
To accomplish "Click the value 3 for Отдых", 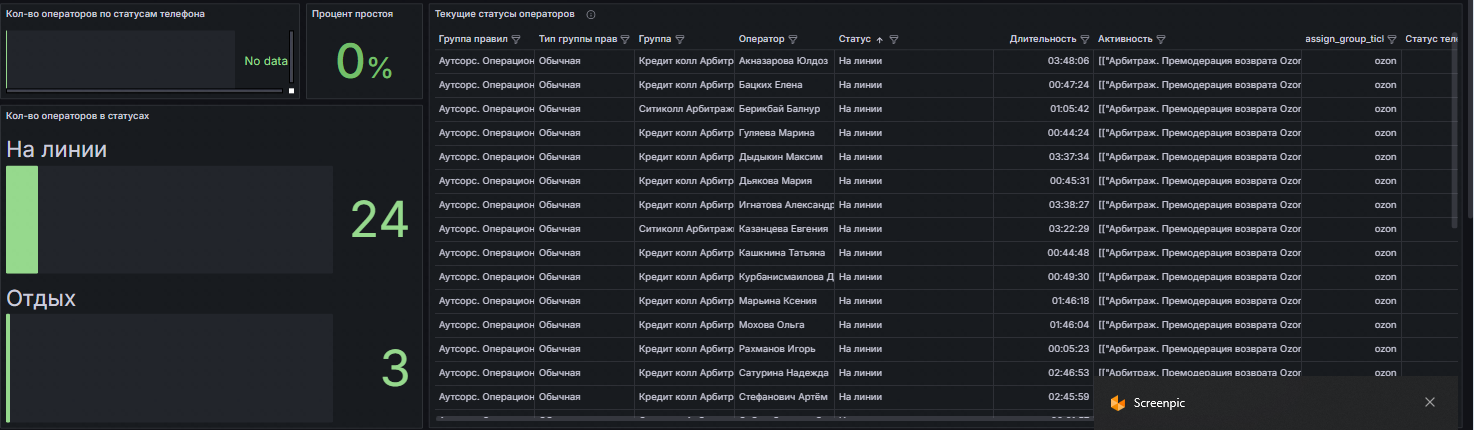I will (x=395, y=369).
